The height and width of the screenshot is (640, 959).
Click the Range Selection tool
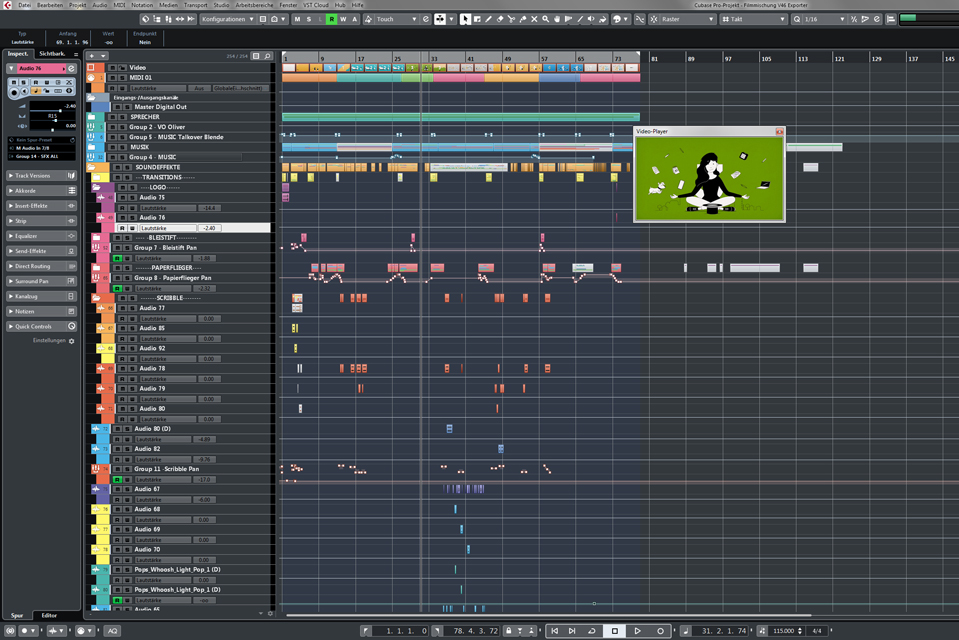point(477,19)
